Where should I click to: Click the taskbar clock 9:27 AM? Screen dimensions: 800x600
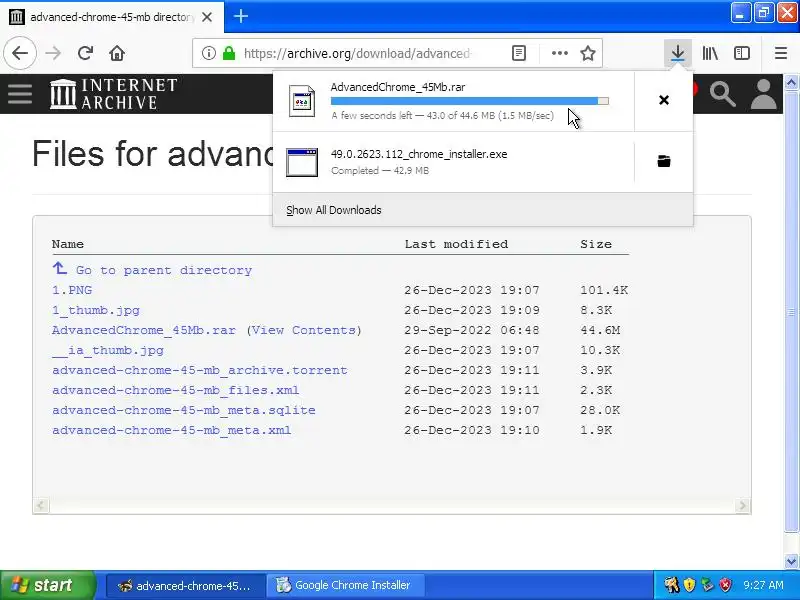[763, 585]
